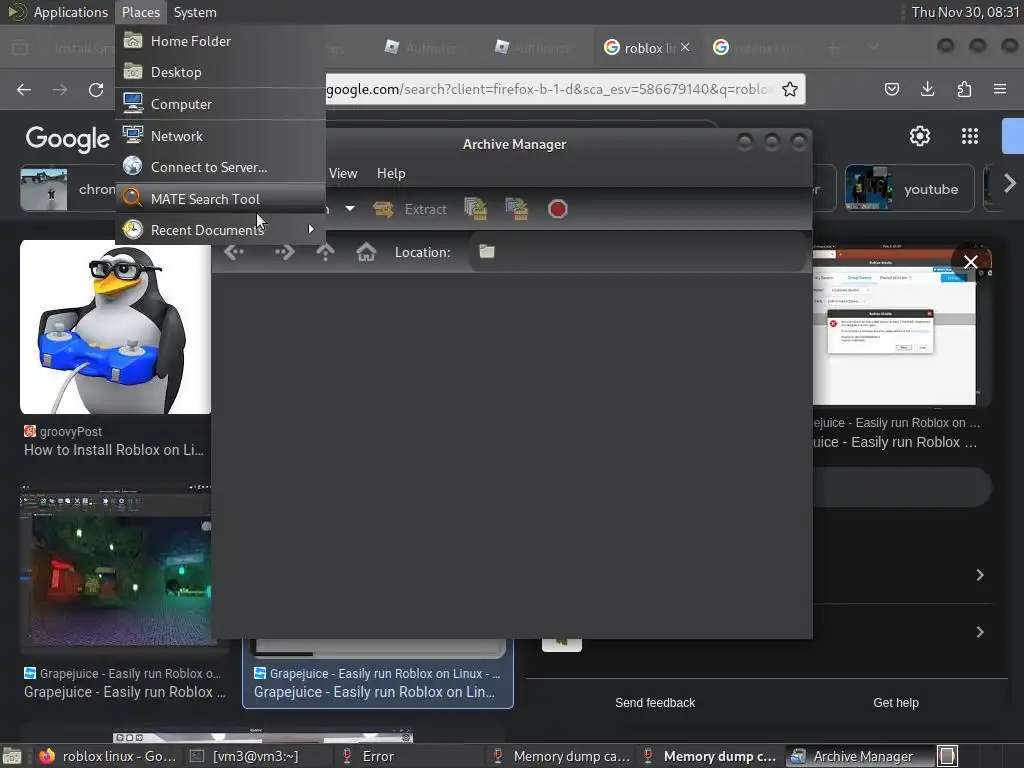Click the Firefox URL address bar
1024x768 pixels.
(549, 89)
